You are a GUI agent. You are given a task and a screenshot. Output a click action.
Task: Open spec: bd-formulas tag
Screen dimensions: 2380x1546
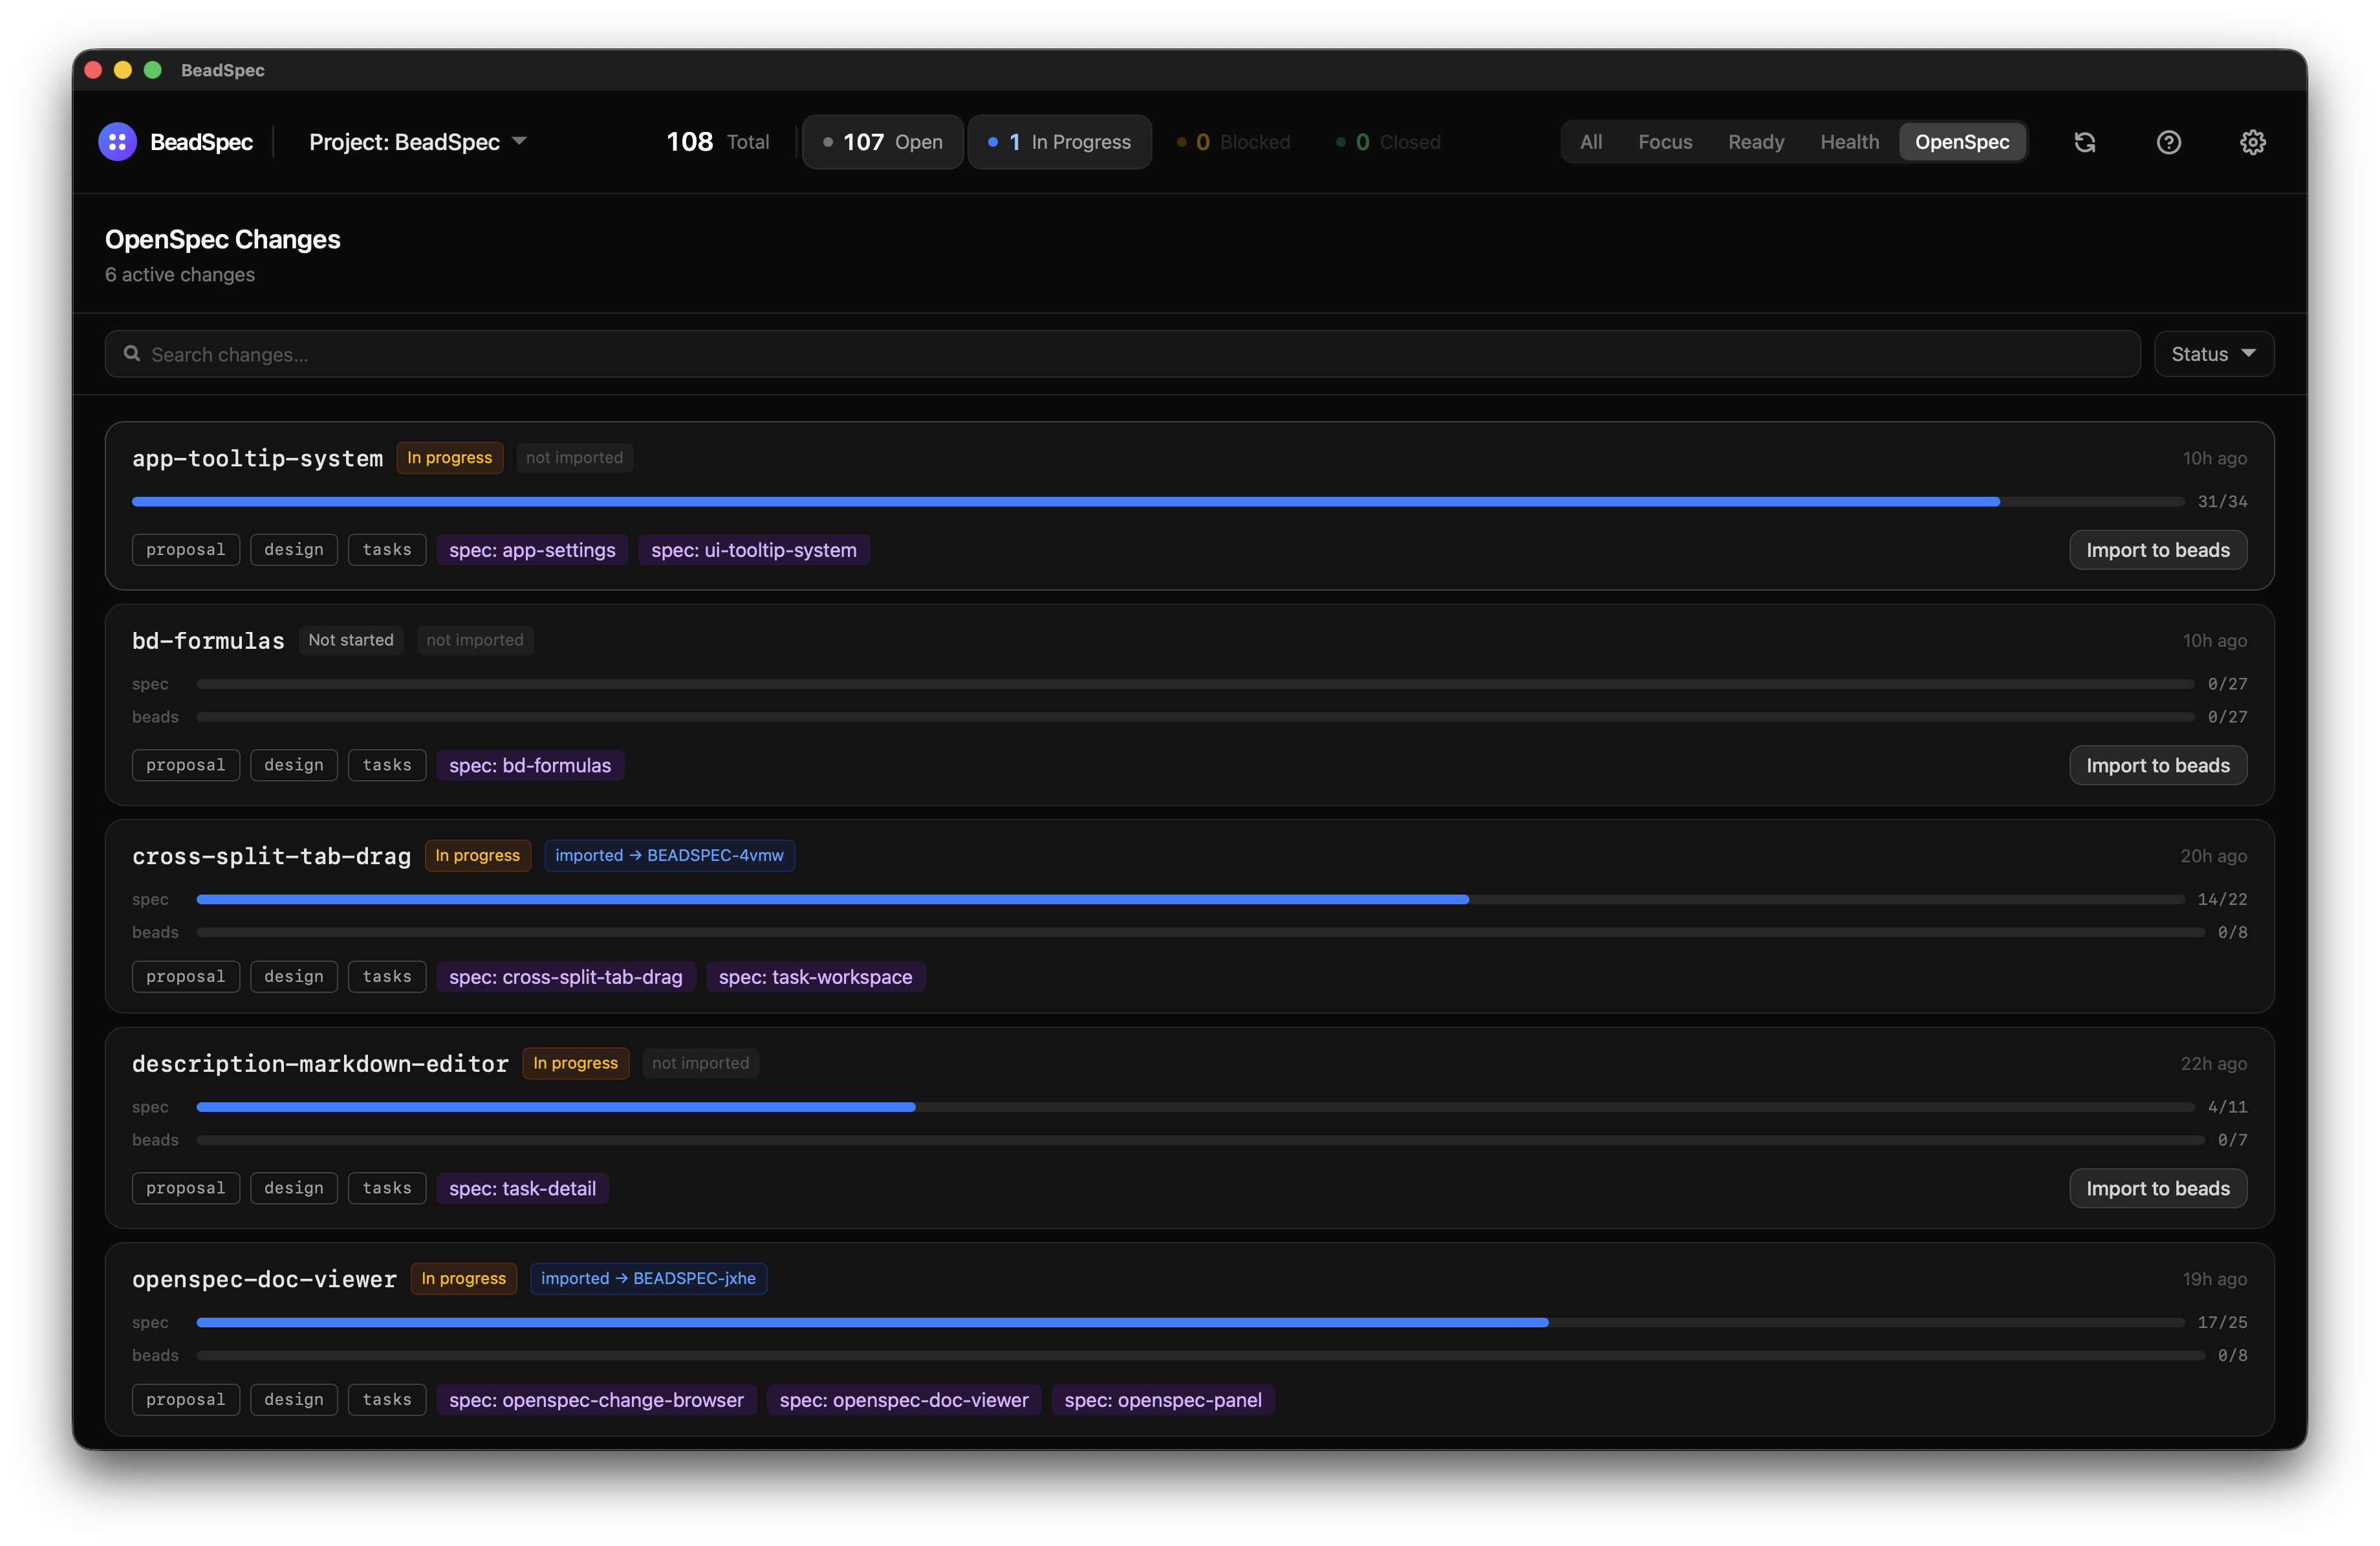[x=530, y=765]
